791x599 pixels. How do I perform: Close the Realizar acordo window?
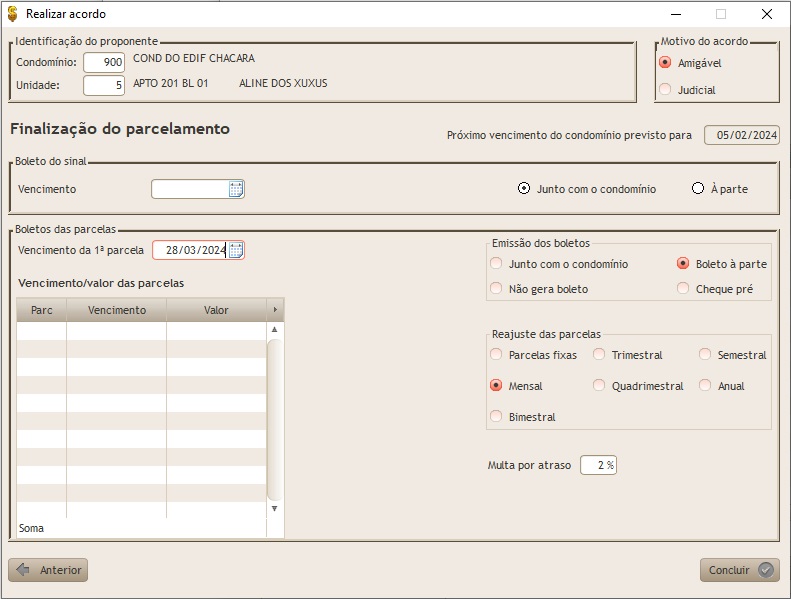[x=766, y=14]
